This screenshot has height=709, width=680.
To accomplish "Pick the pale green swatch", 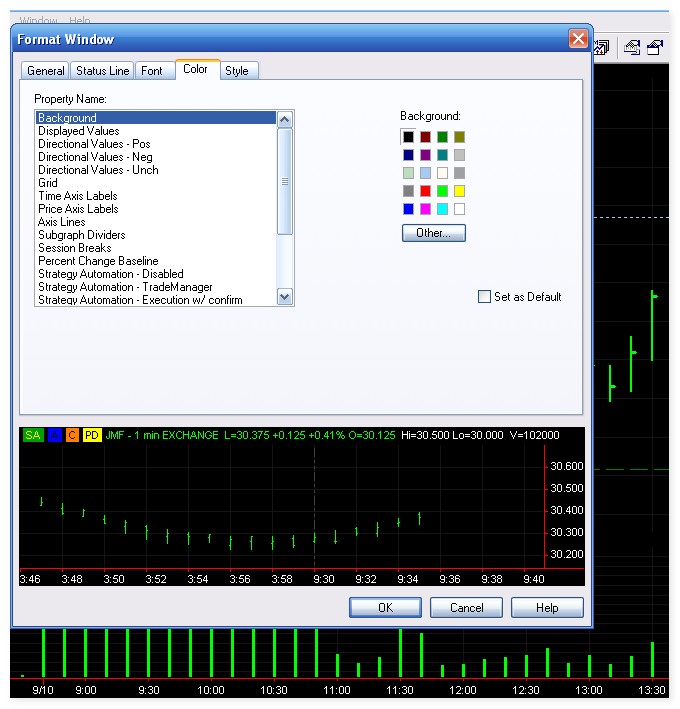I will 408,173.
